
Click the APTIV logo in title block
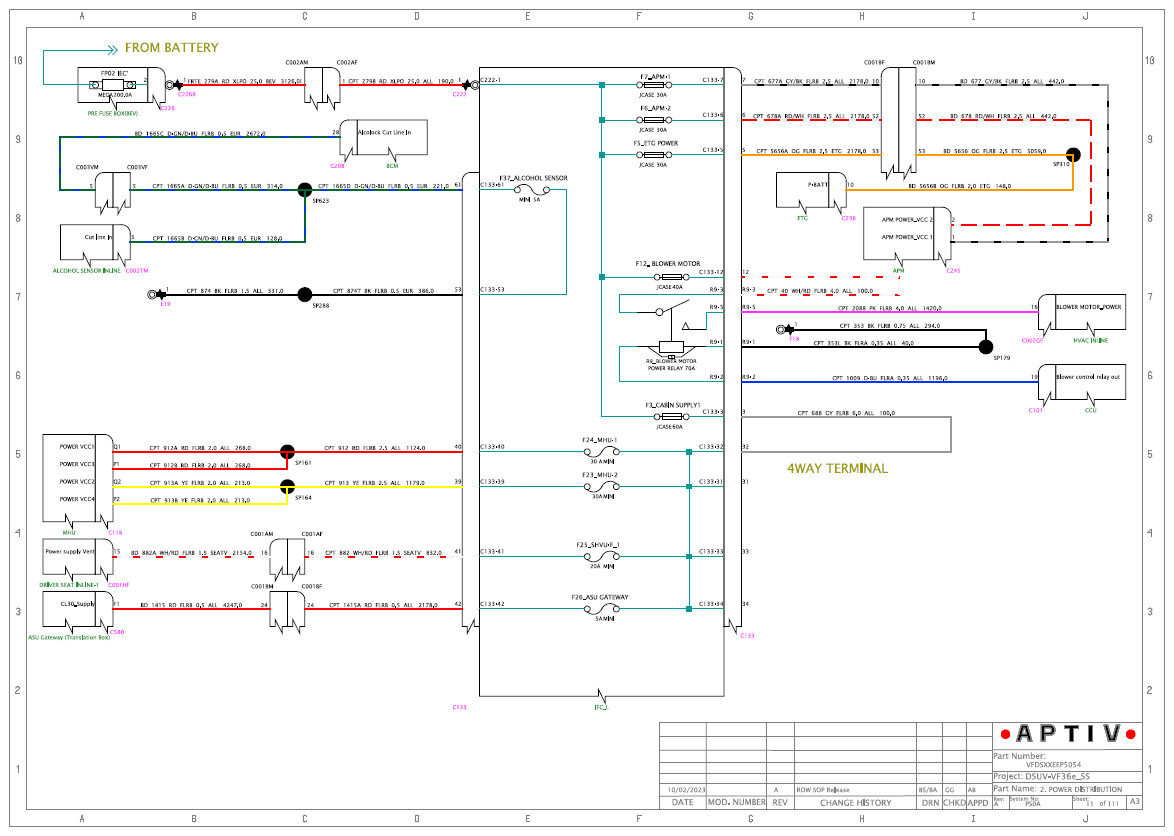pos(1068,734)
